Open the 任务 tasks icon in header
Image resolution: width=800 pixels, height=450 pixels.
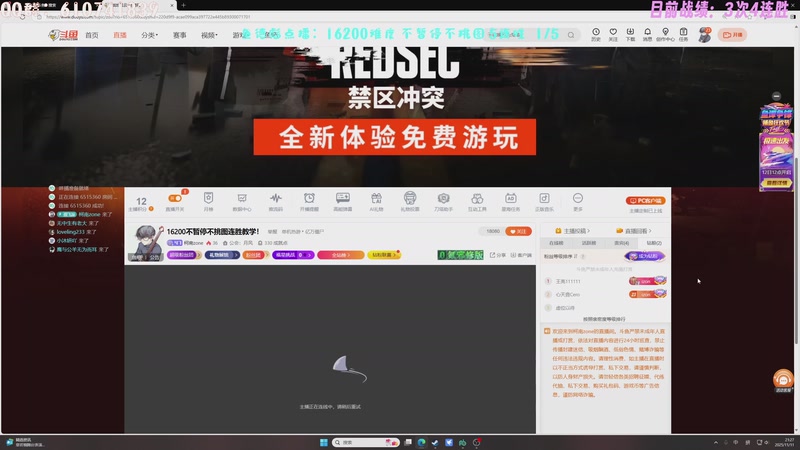(683, 34)
